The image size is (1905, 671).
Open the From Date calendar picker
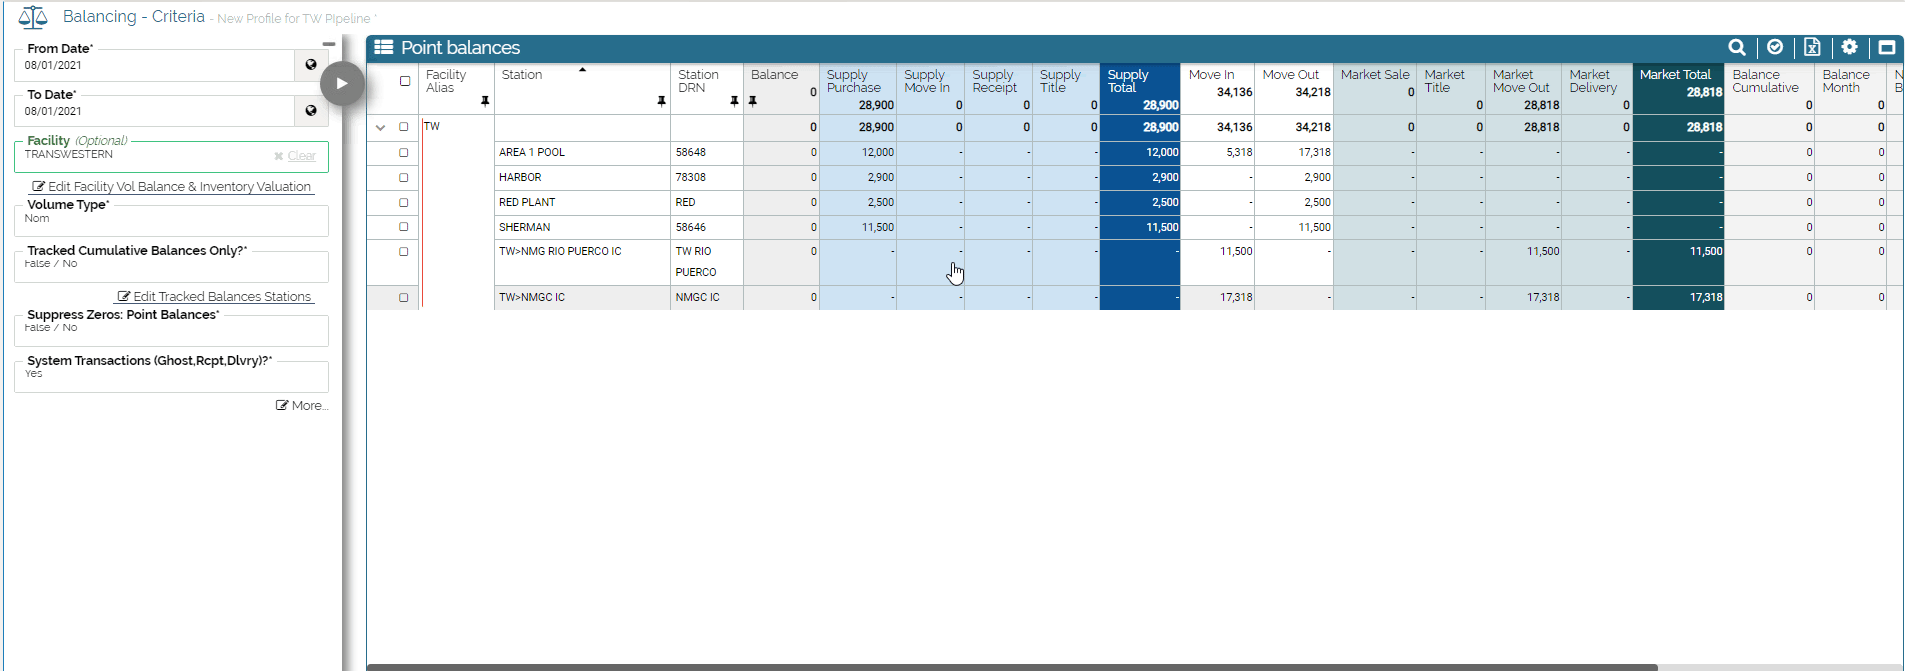click(311, 65)
